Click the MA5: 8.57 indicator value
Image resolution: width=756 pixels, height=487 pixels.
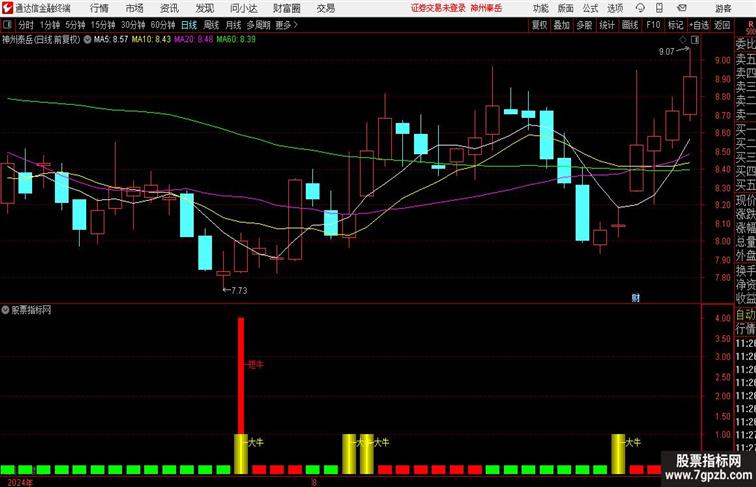(x=111, y=40)
